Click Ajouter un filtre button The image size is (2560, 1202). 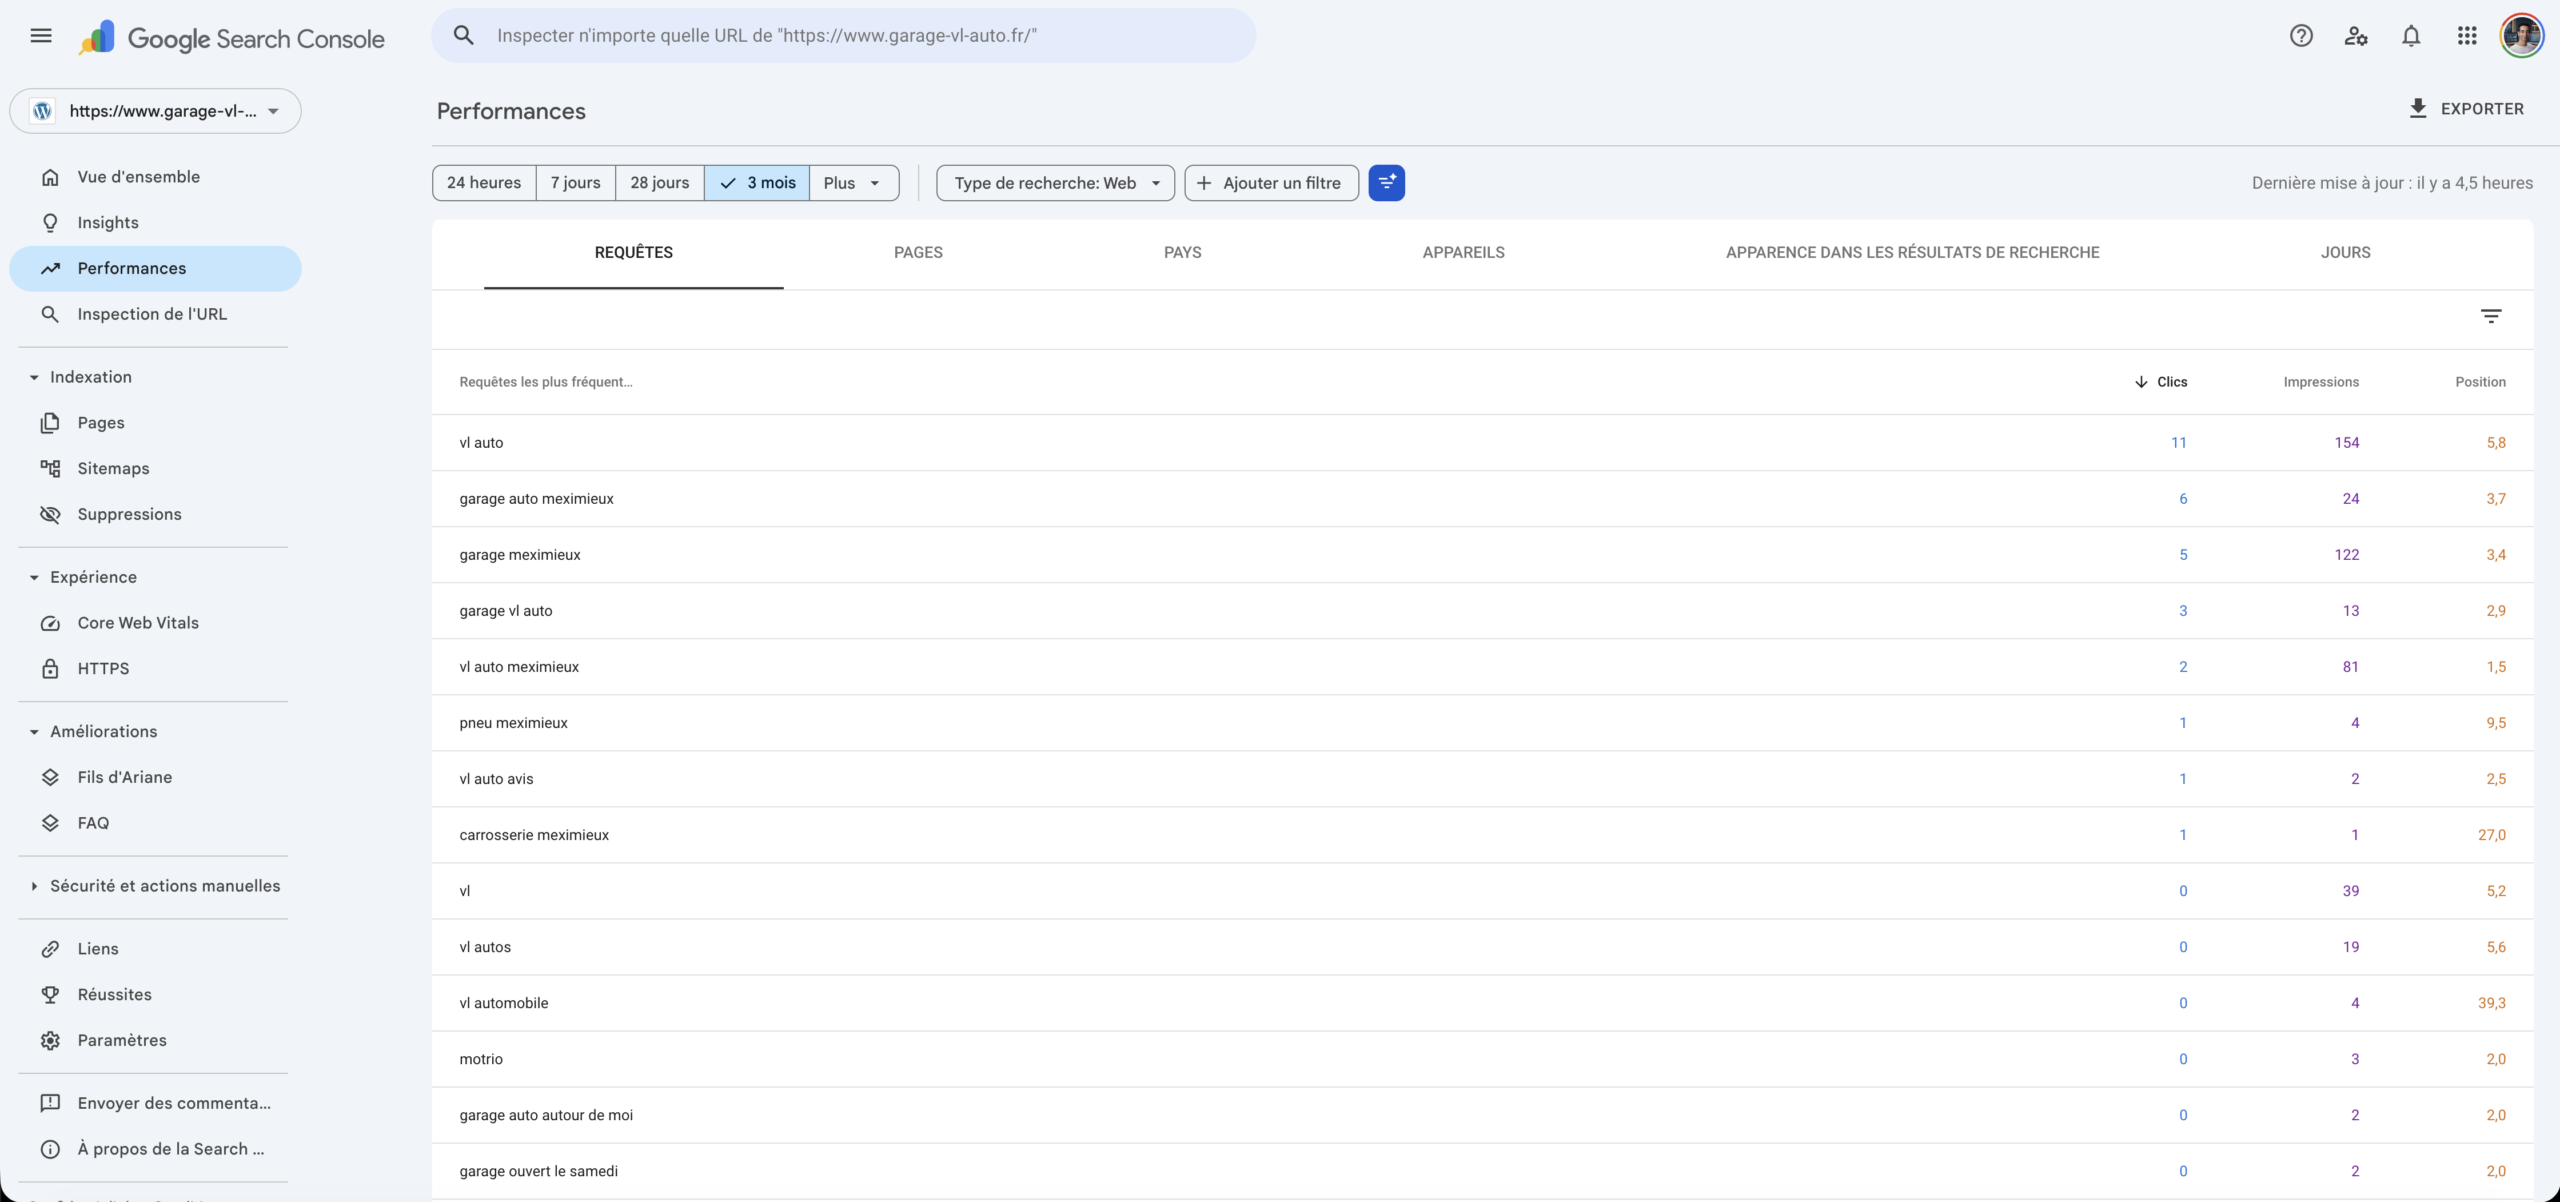[x=1271, y=183]
